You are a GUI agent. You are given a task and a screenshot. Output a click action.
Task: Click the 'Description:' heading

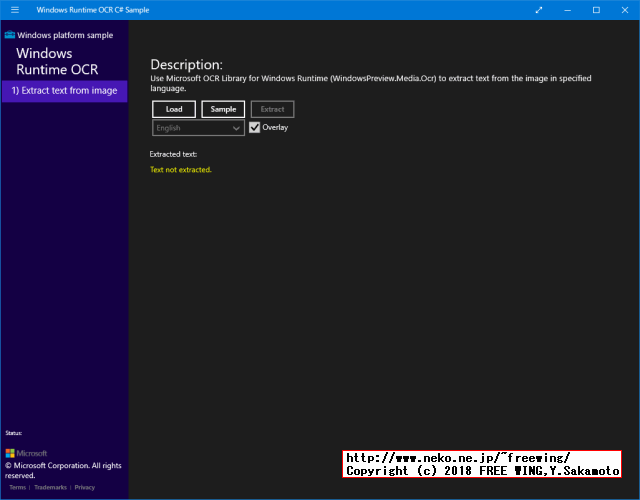pyautogui.click(x=187, y=64)
